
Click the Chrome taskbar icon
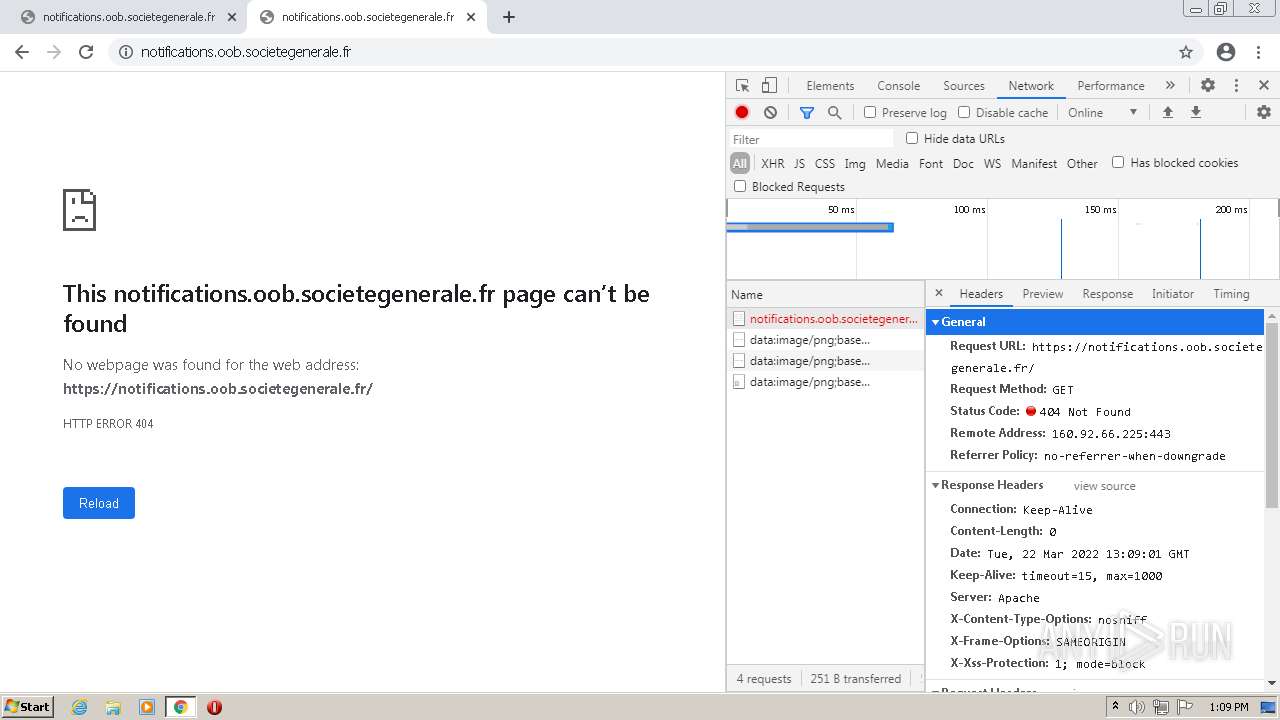[181, 707]
